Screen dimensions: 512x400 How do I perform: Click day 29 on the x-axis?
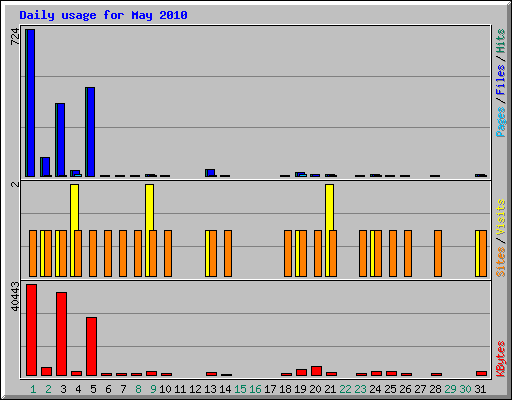tap(450, 389)
